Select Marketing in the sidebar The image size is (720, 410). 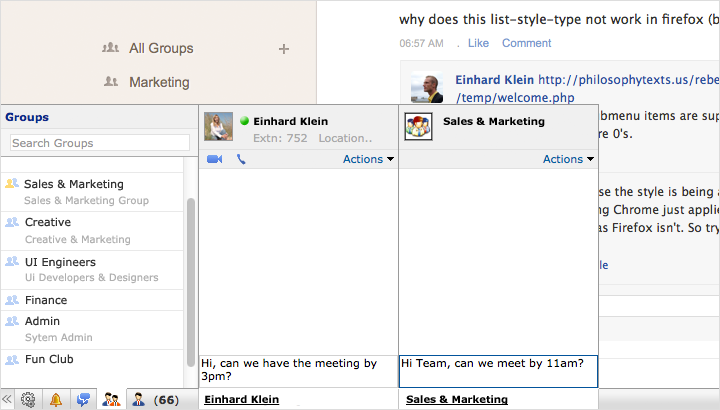[x=159, y=82]
